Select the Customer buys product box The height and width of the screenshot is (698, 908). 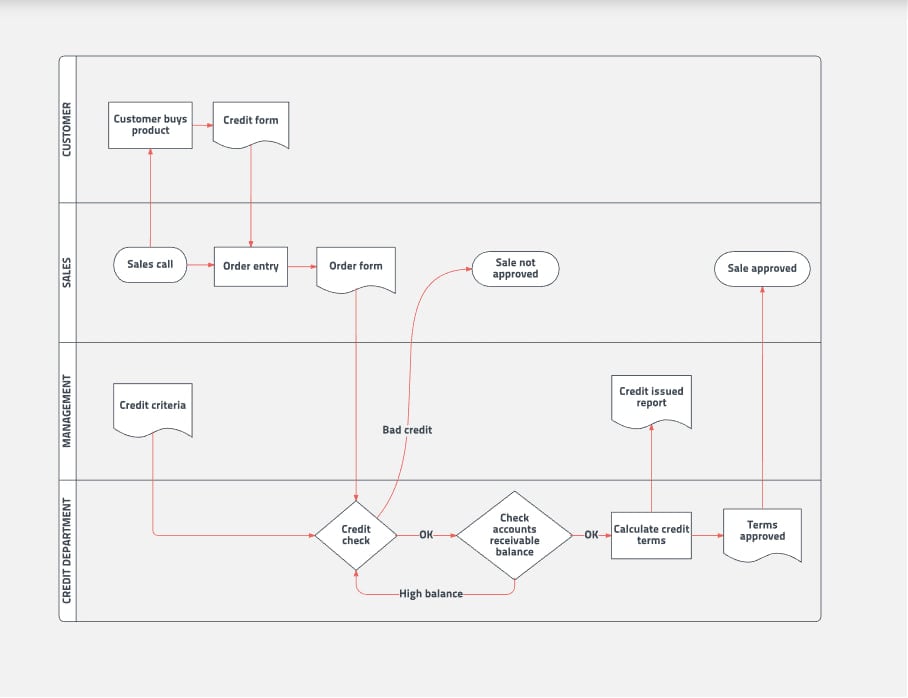[x=150, y=125]
